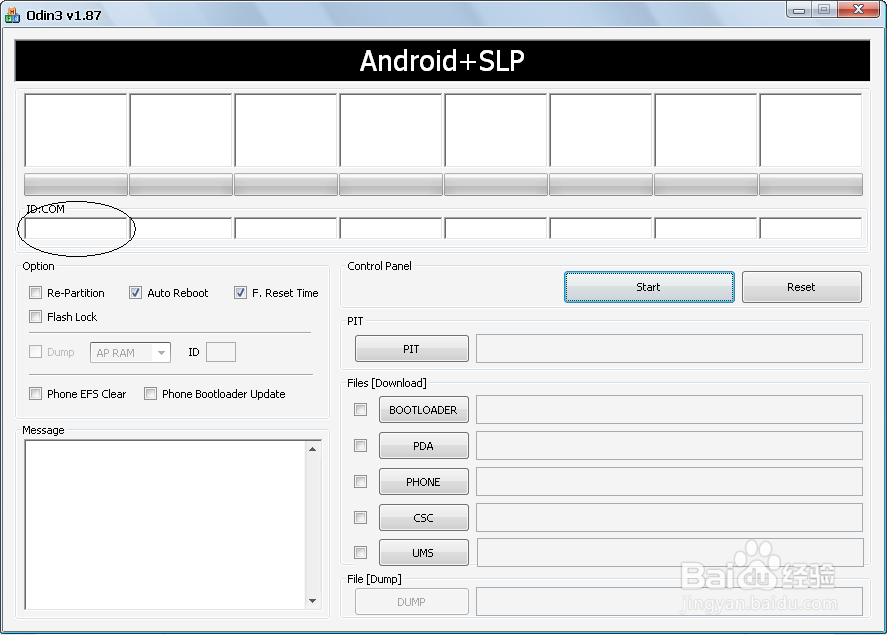Toggle the F. Reset Time checkbox
Image resolution: width=887 pixels, height=635 pixels.
241,293
